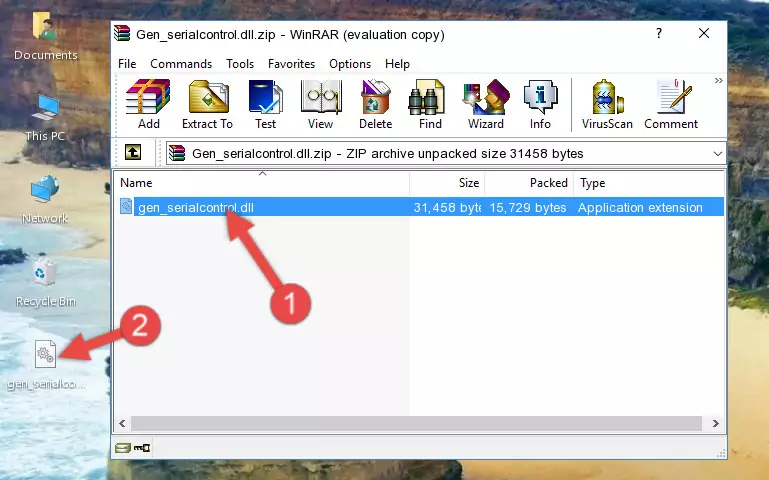The image size is (769, 480).
Task: Click the Application extension type cell
Action: tap(640, 207)
